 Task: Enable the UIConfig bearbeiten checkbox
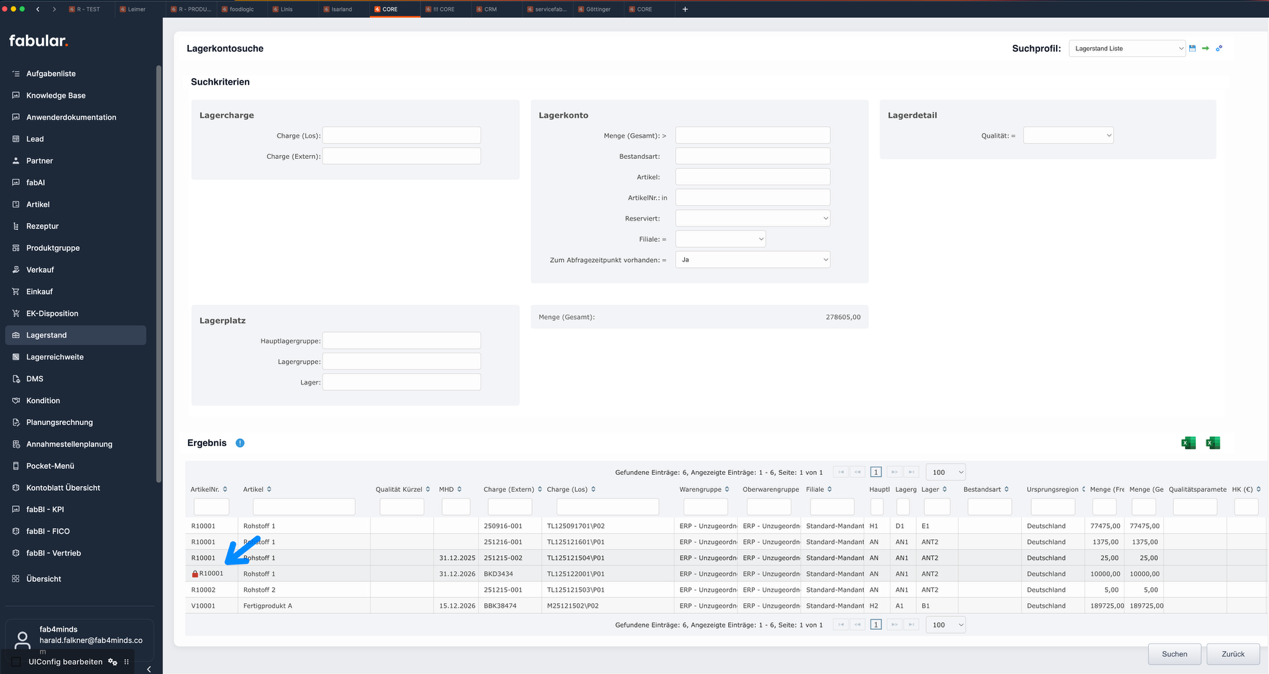click(x=16, y=662)
